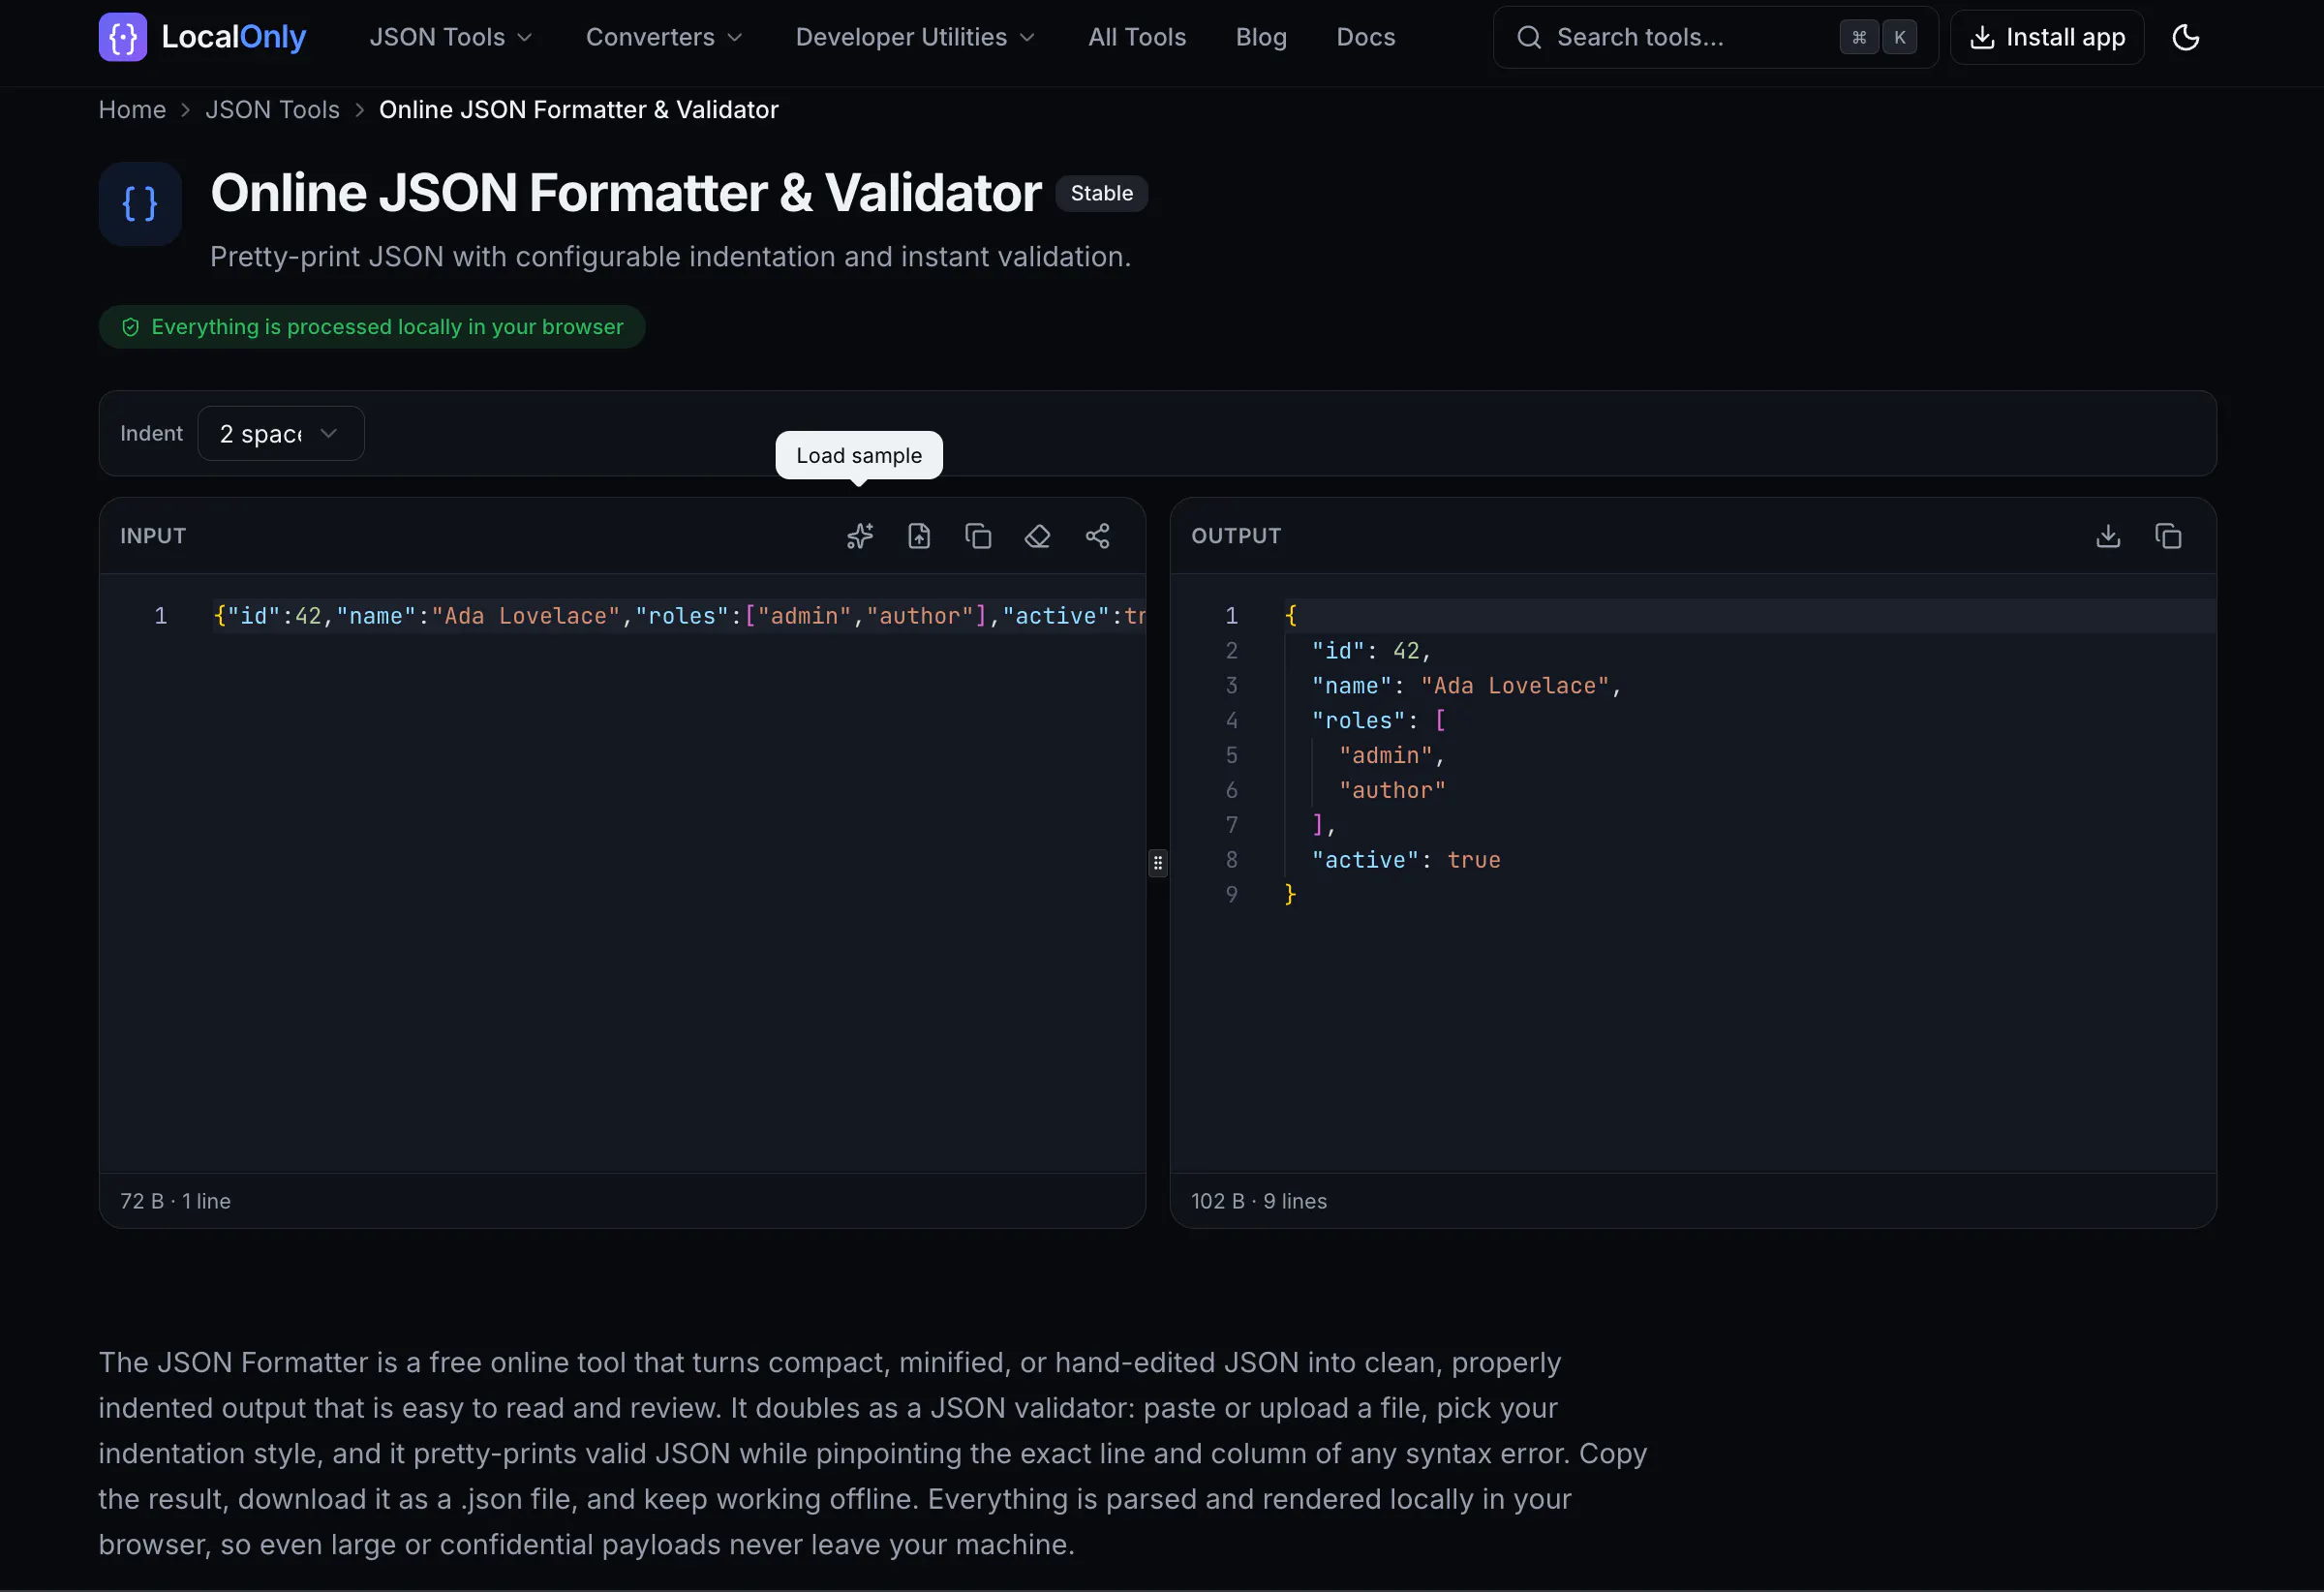Viewport: 2324px width, 1592px height.
Task: Click the search magnifier icon
Action: [1529, 37]
